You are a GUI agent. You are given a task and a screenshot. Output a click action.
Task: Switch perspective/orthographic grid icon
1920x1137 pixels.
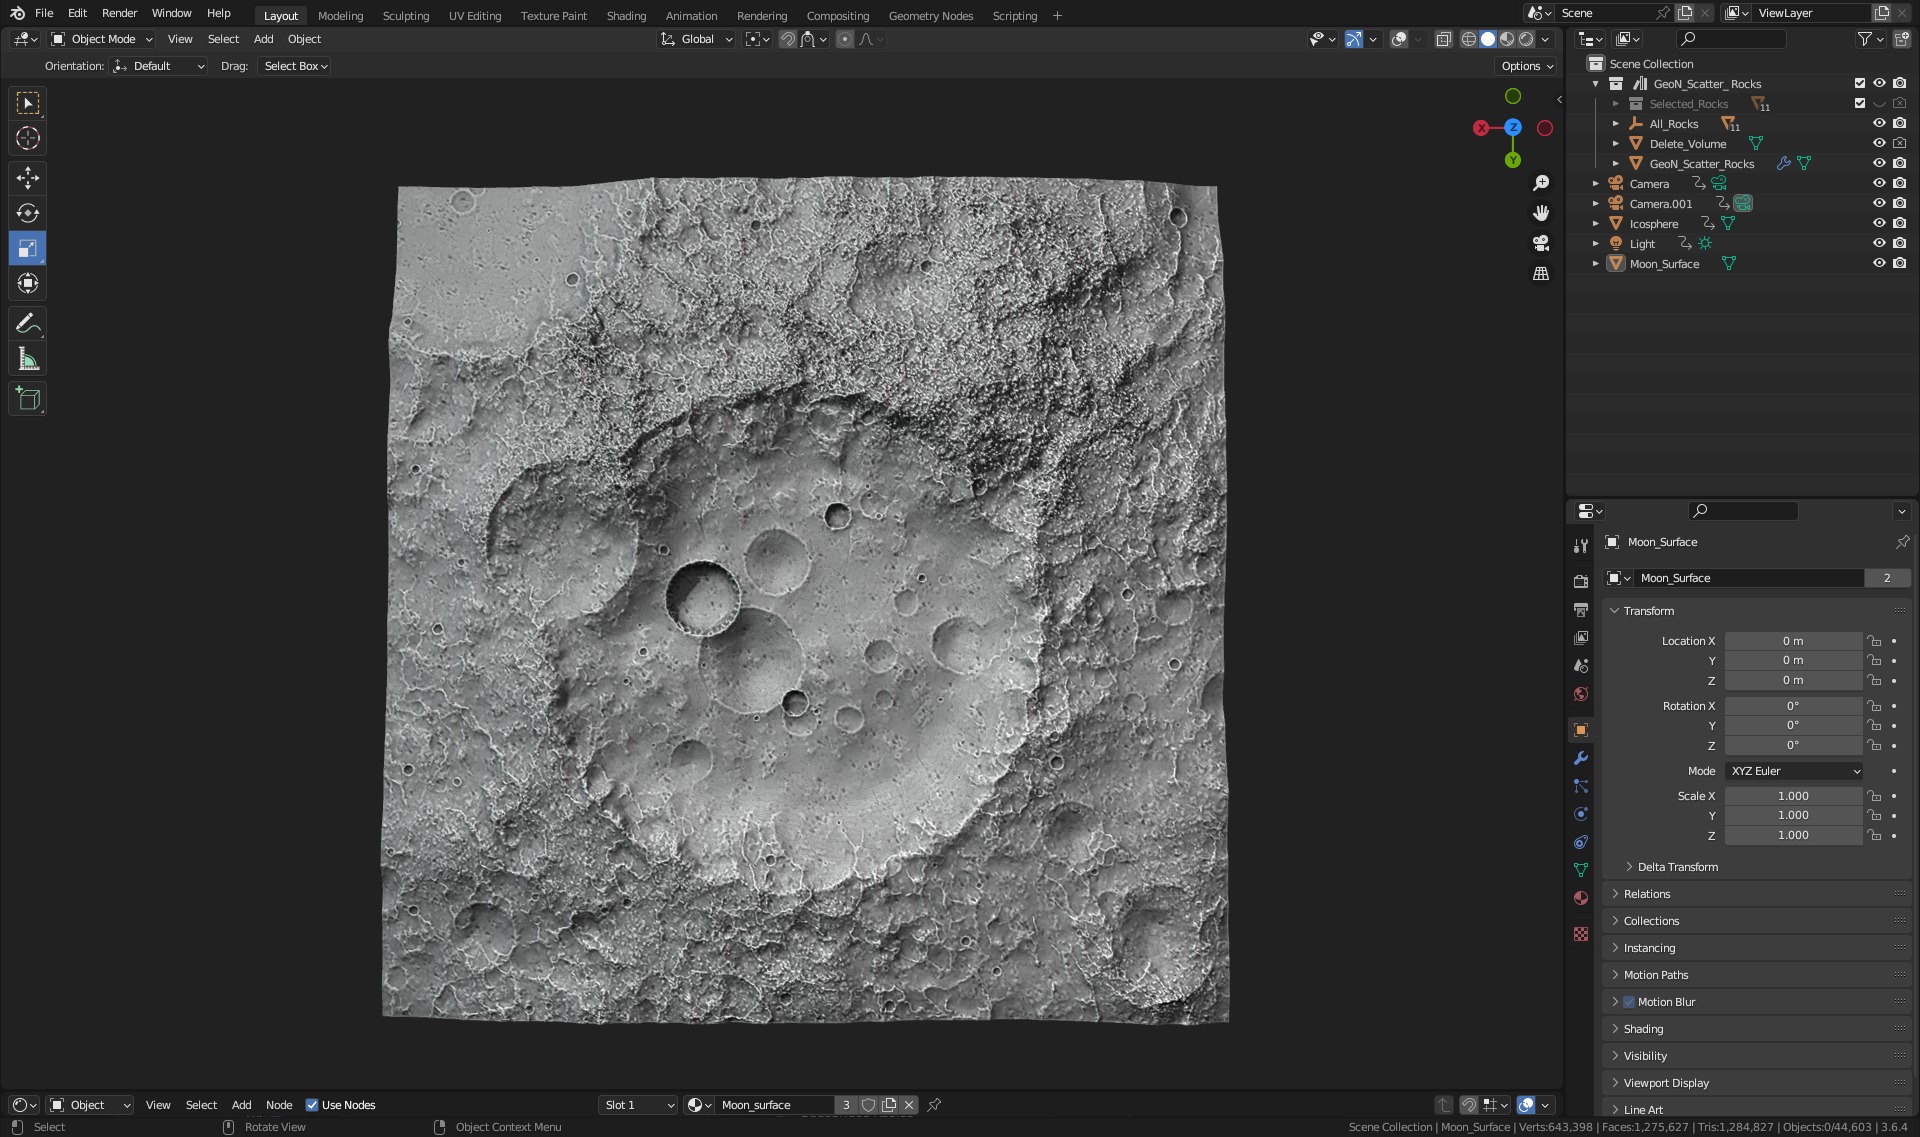pyautogui.click(x=1541, y=273)
